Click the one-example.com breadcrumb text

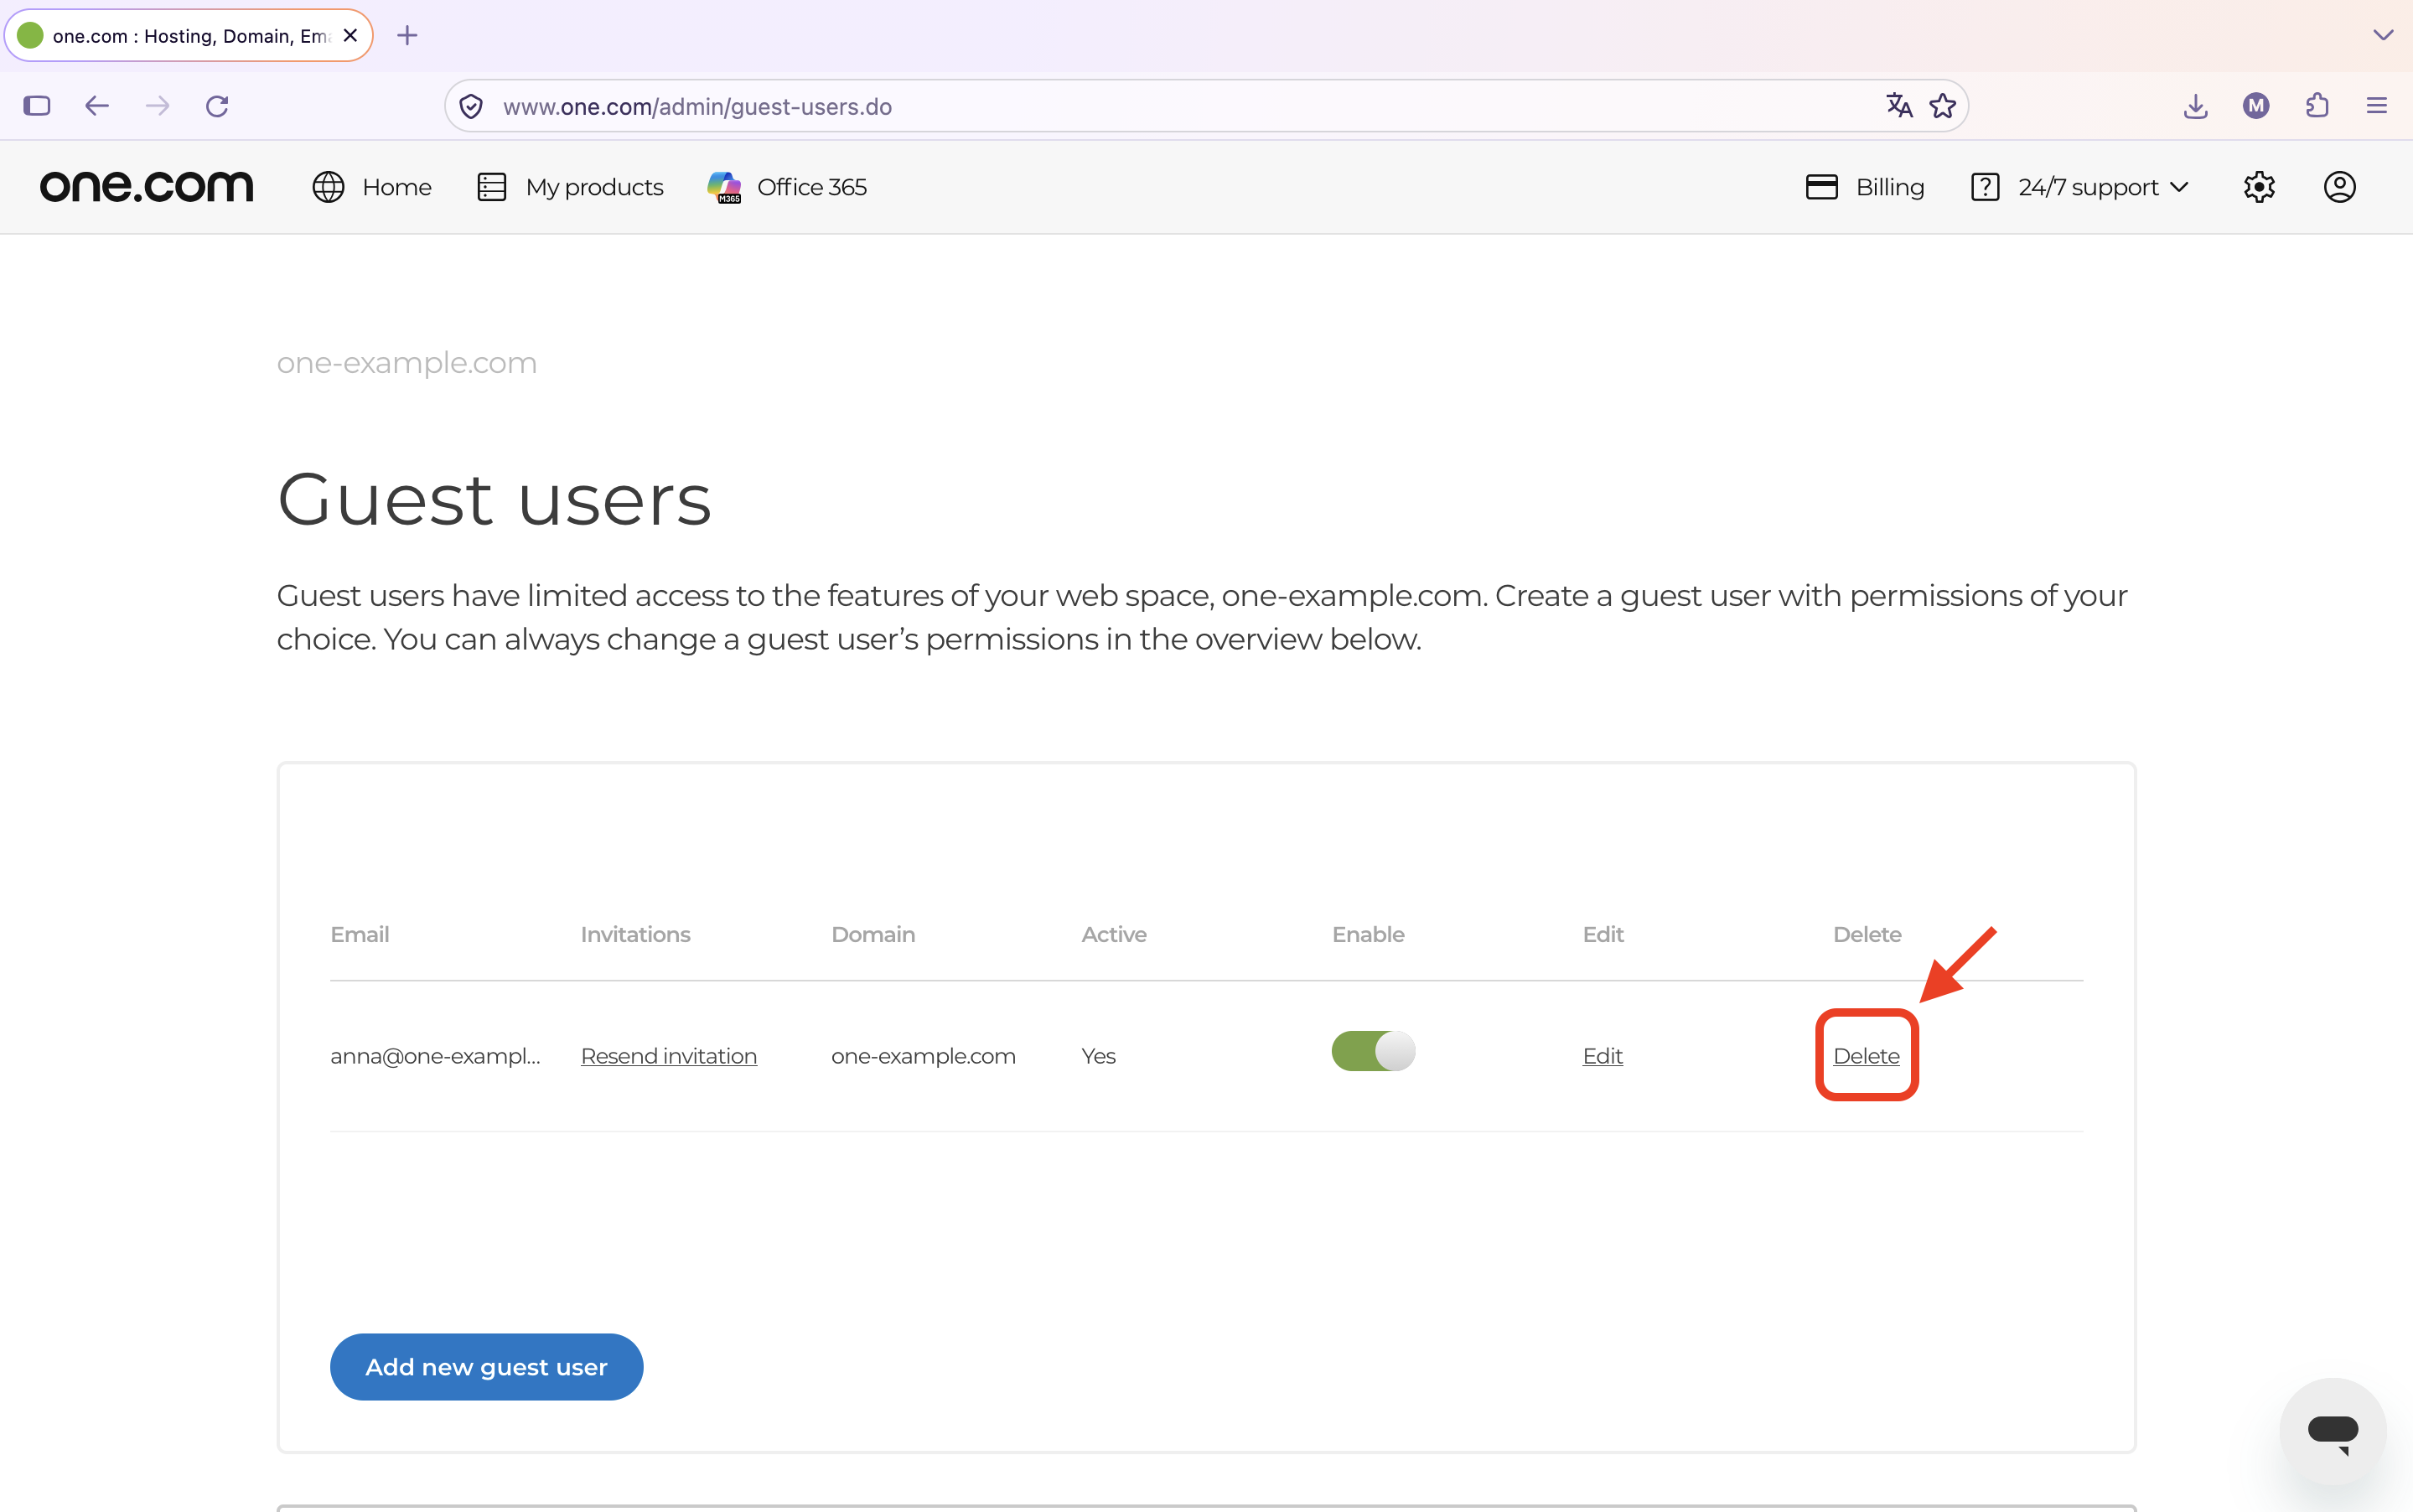[406, 363]
